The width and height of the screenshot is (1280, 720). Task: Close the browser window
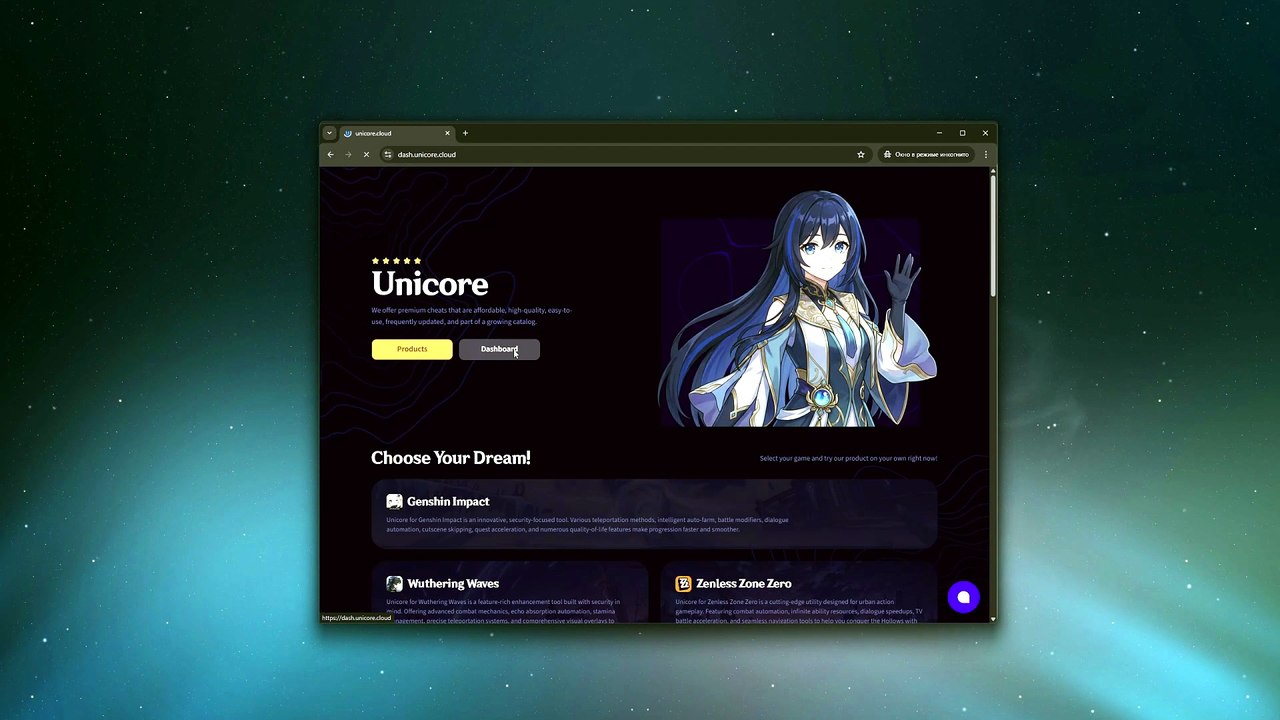coord(985,133)
